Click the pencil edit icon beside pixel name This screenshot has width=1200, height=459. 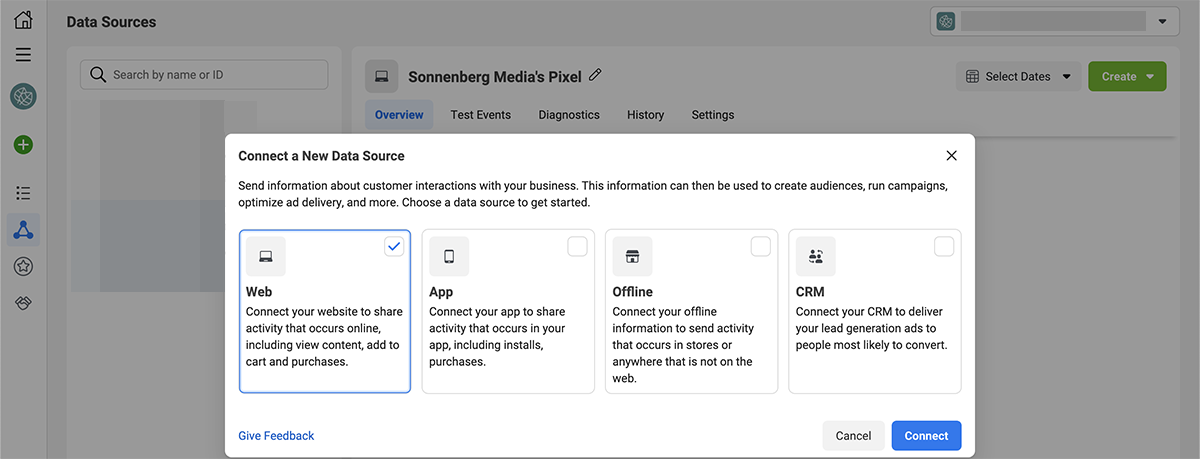click(596, 75)
